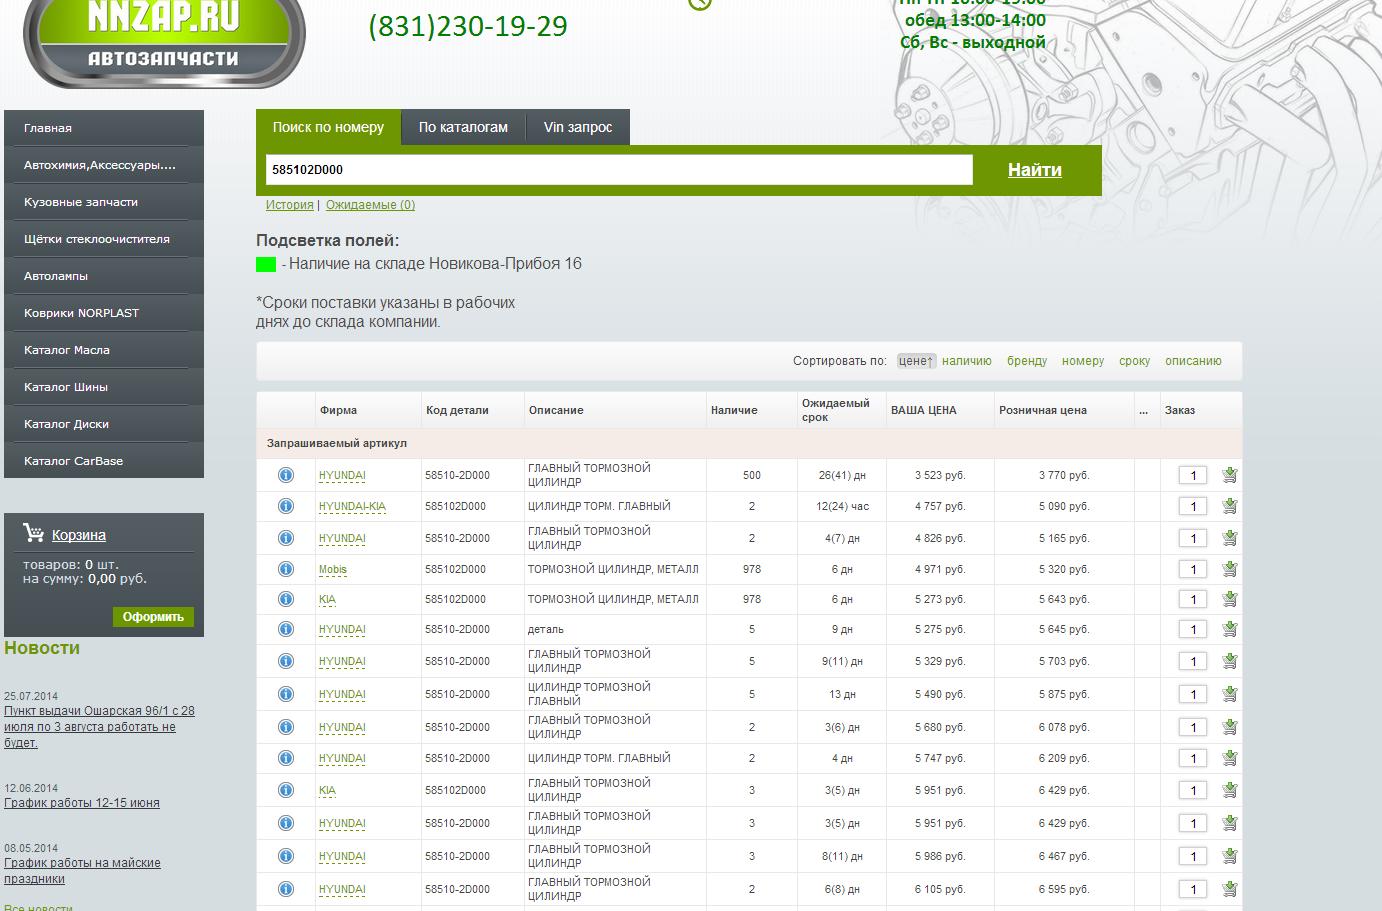Open Каталог Масла menu item
Viewport: 1382px width, 911px height.
tap(104, 350)
